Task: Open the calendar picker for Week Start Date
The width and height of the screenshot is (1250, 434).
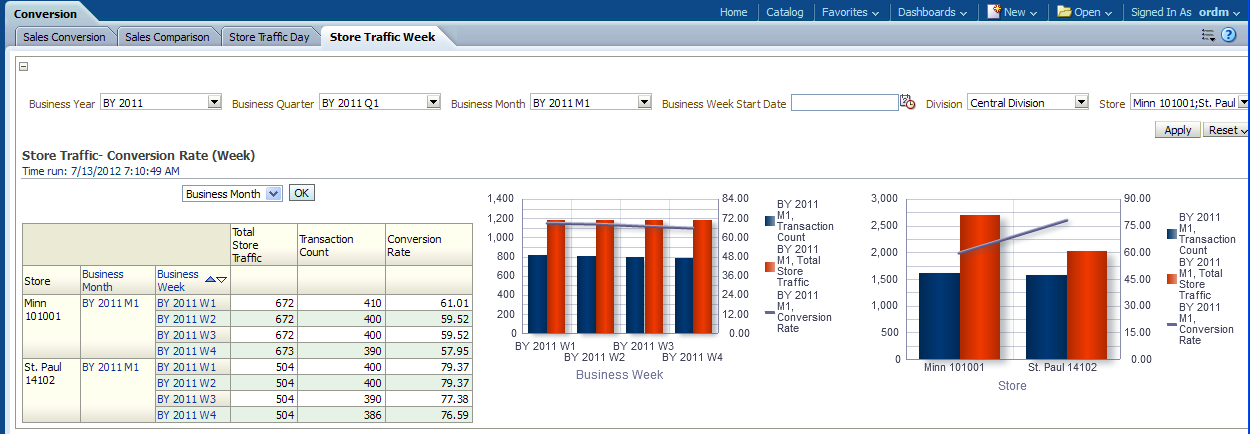Action: [908, 102]
